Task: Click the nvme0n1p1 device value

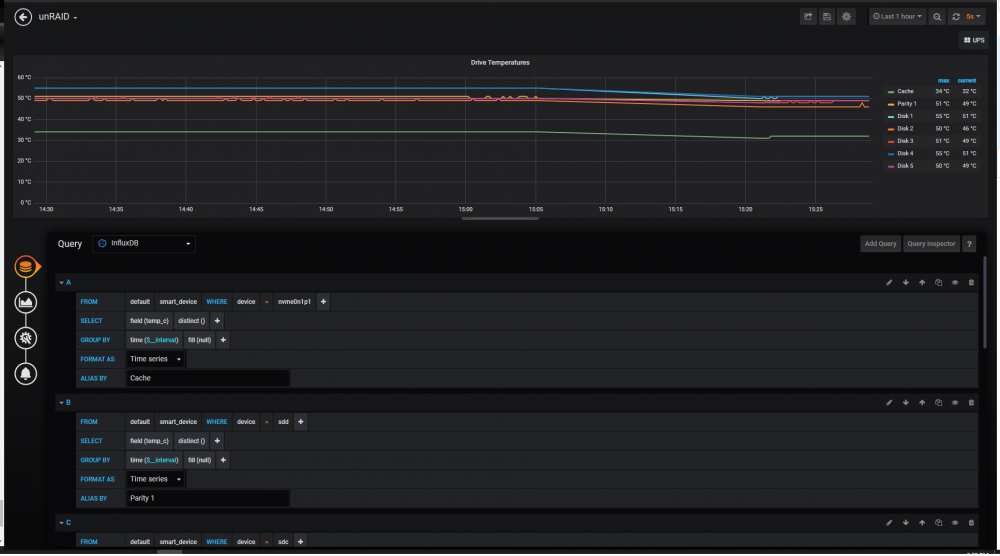Action: 294,302
